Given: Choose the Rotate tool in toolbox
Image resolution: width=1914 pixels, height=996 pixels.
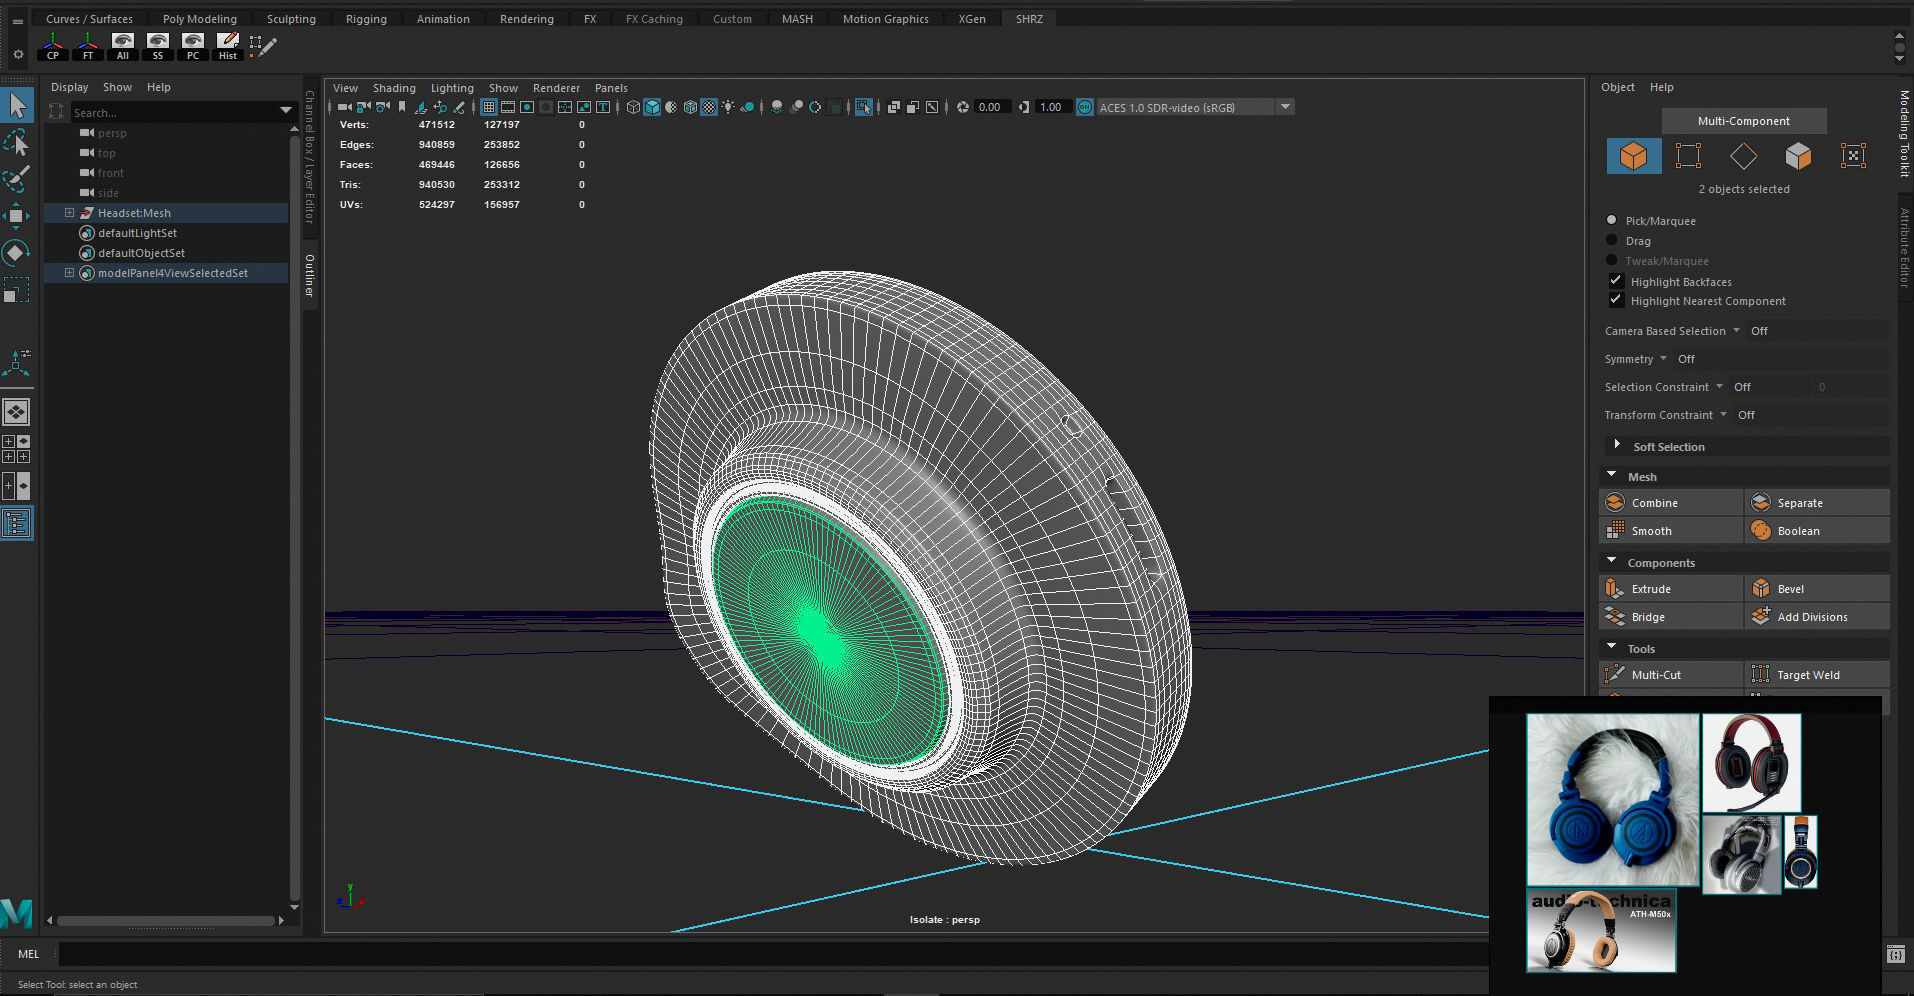Looking at the screenshot, I should (17, 253).
